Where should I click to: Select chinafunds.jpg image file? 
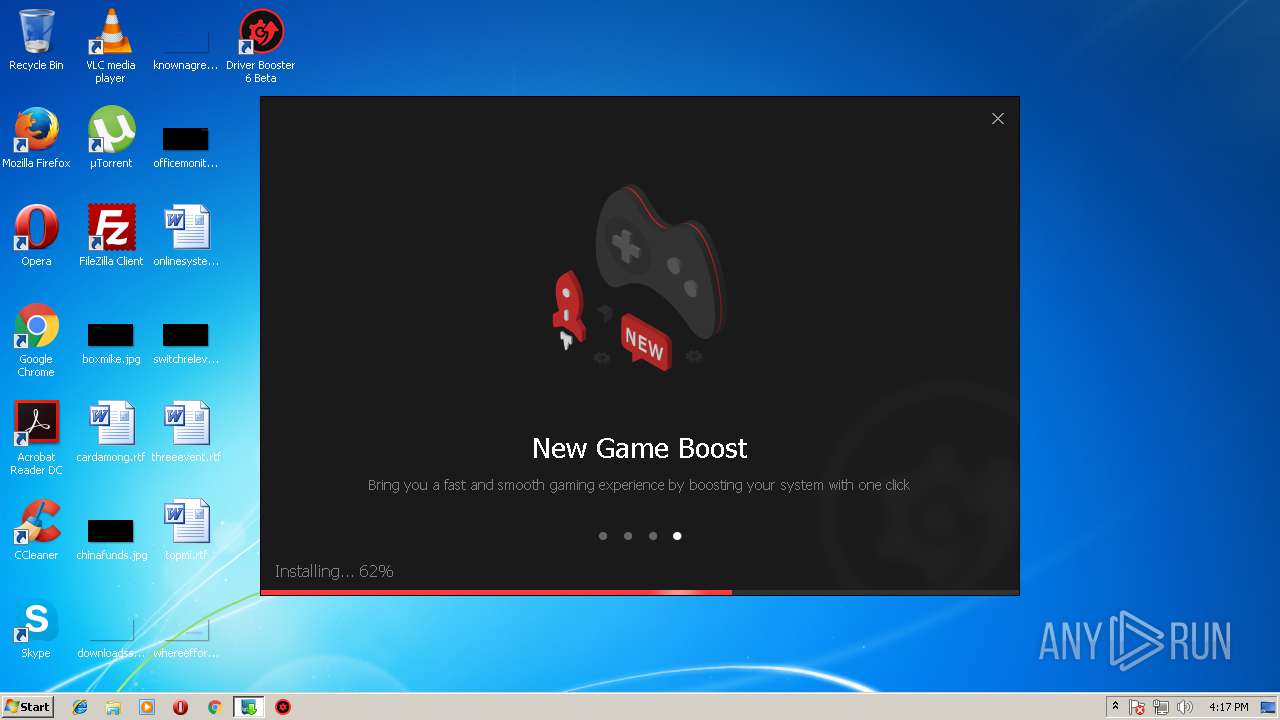coord(111,540)
